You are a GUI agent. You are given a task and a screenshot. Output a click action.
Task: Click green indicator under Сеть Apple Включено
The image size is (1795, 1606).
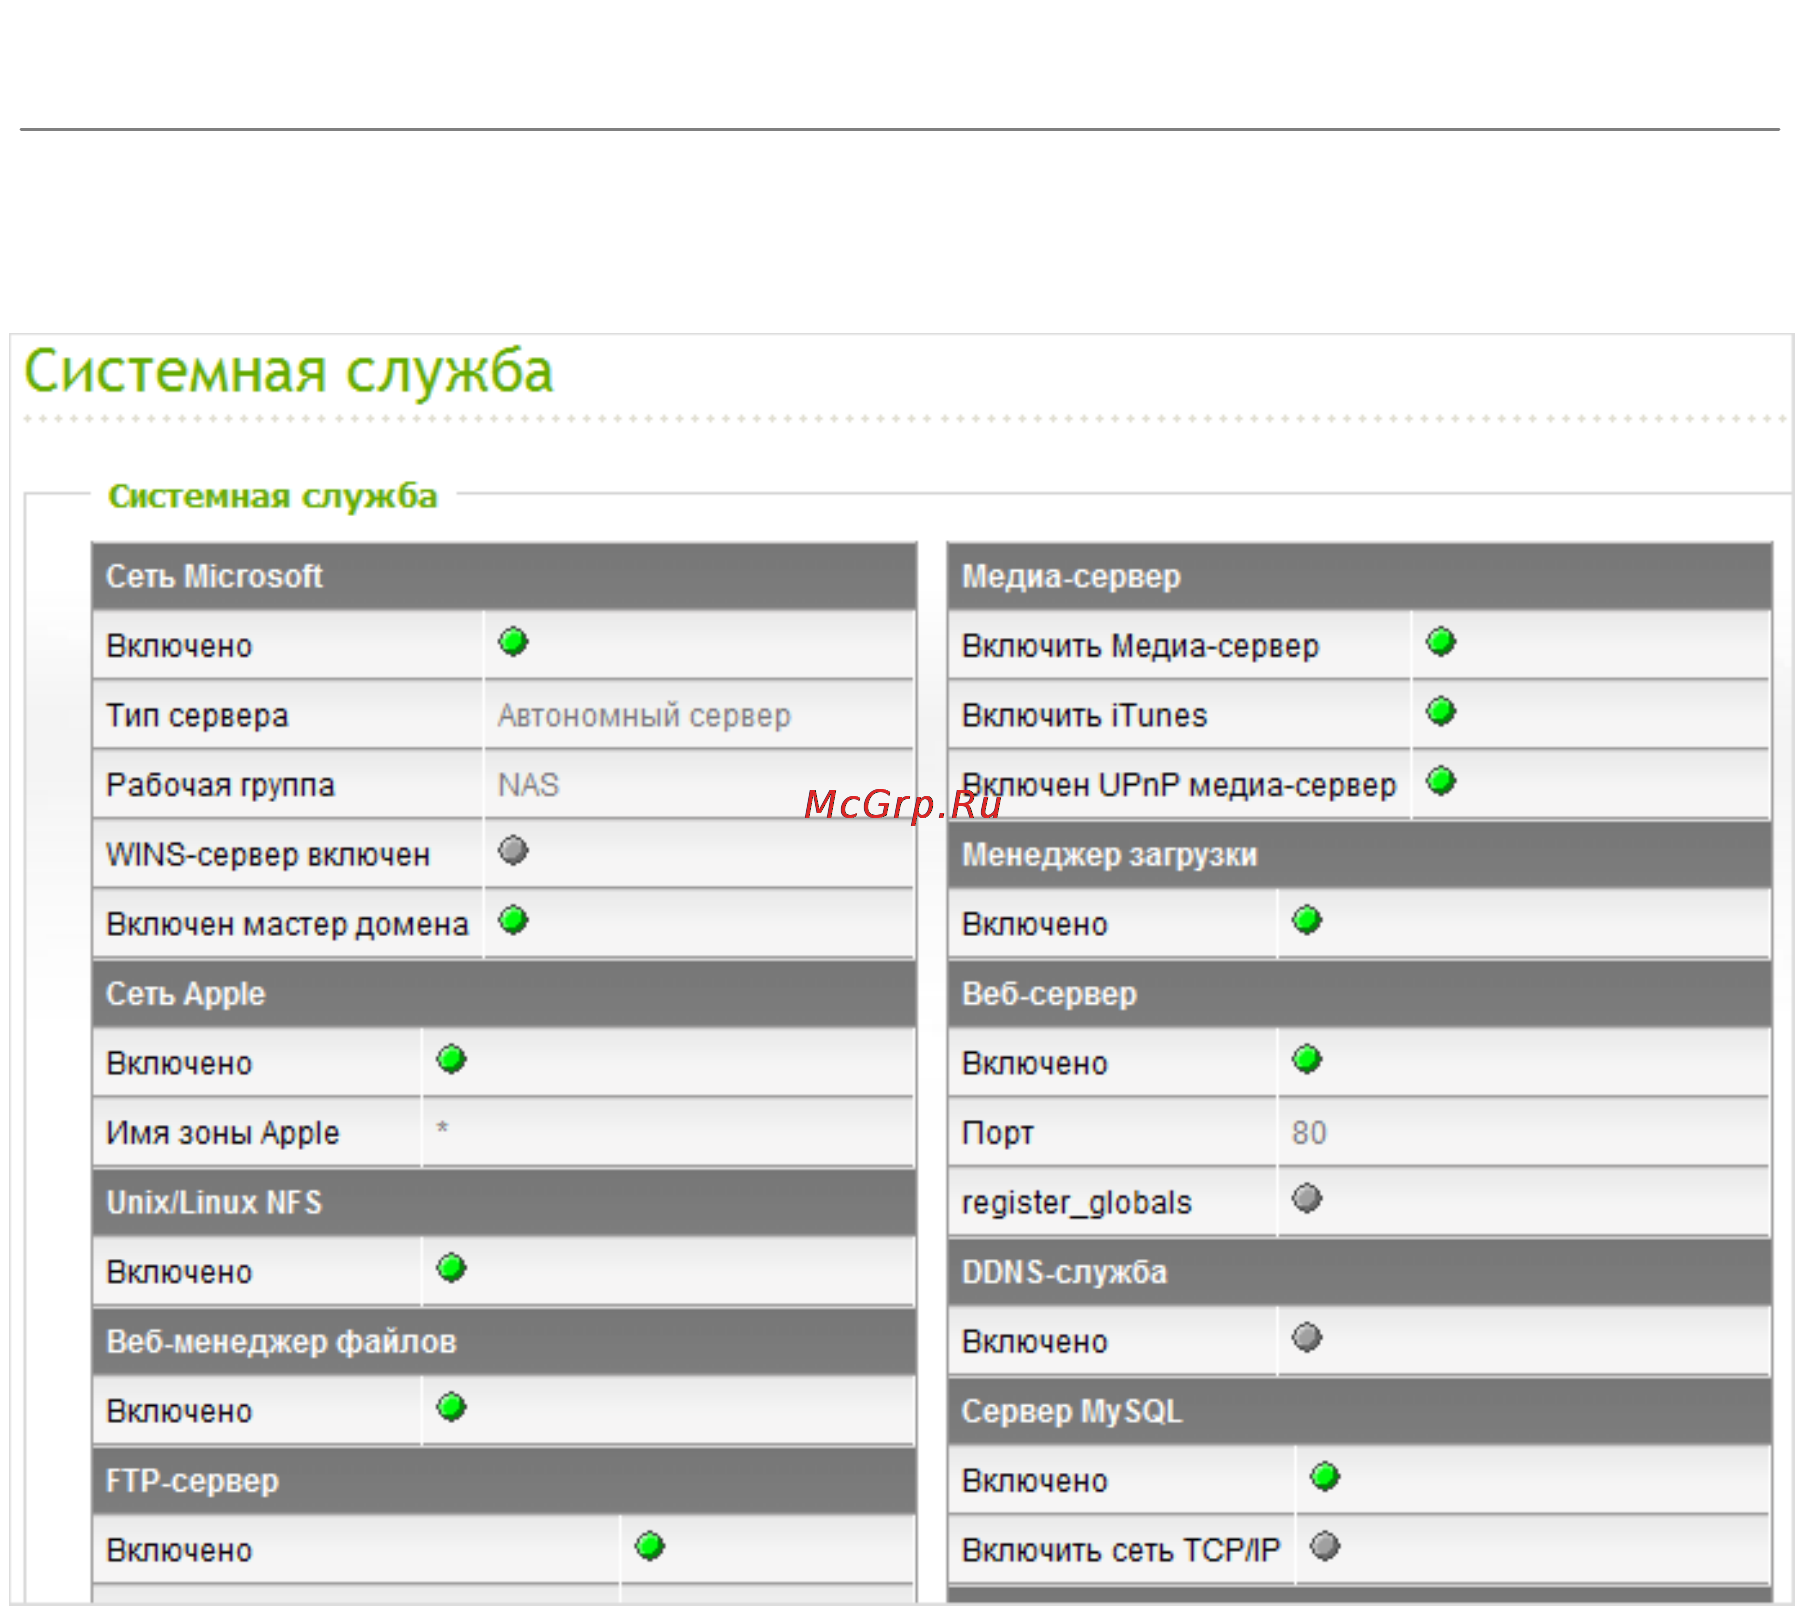pos(452,1058)
